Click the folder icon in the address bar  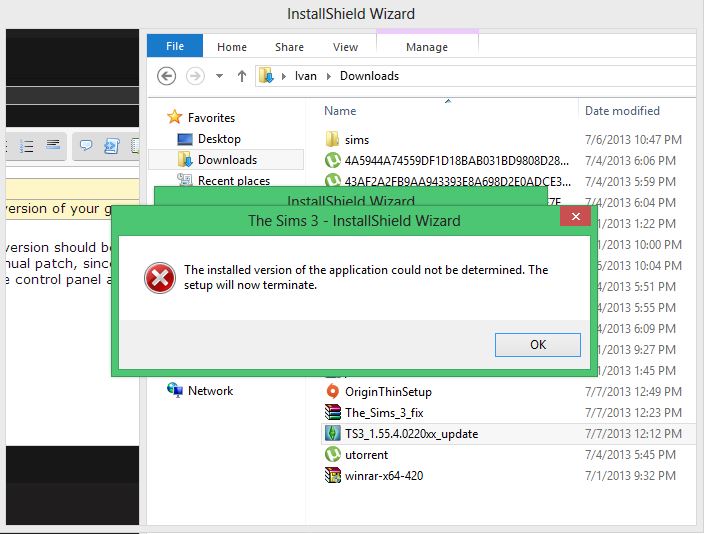(x=266, y=75)
